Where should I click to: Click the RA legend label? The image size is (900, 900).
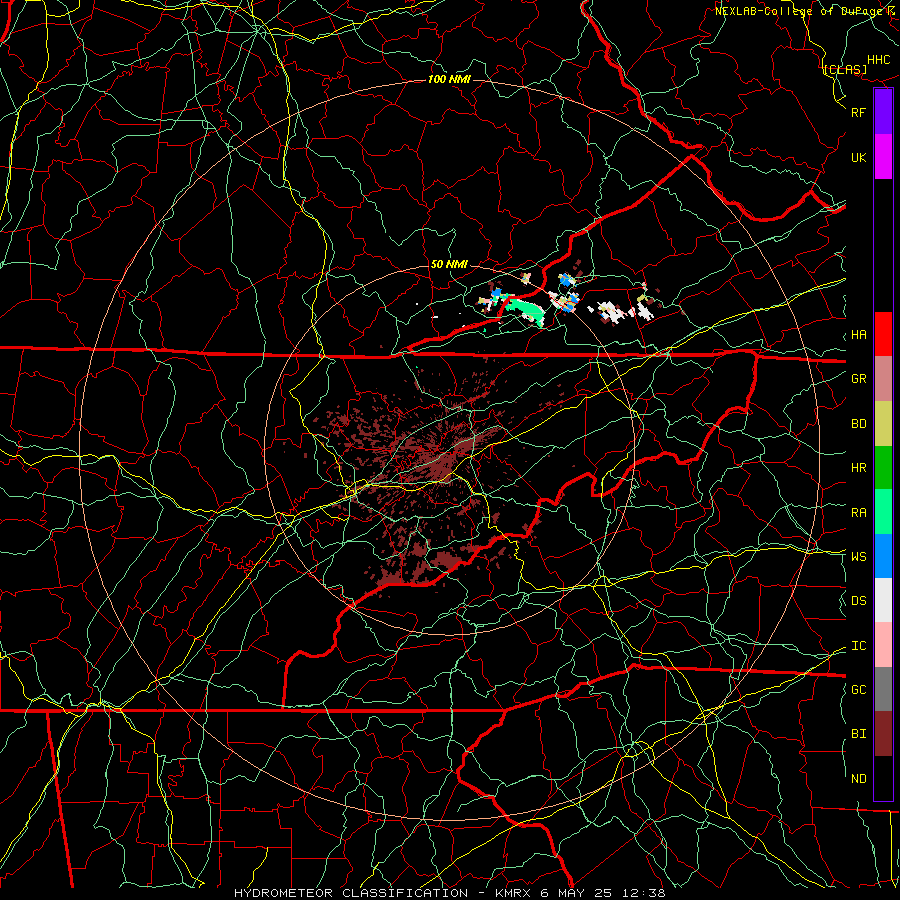(858, 513)
